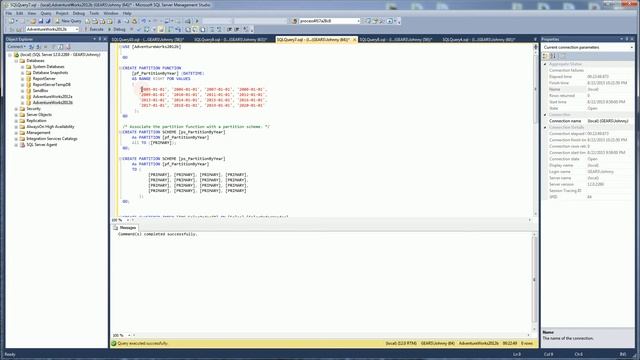Viewport: 640px width, 360px height.
Task: Select the Server Objects folder
Action: click(39, 115)
